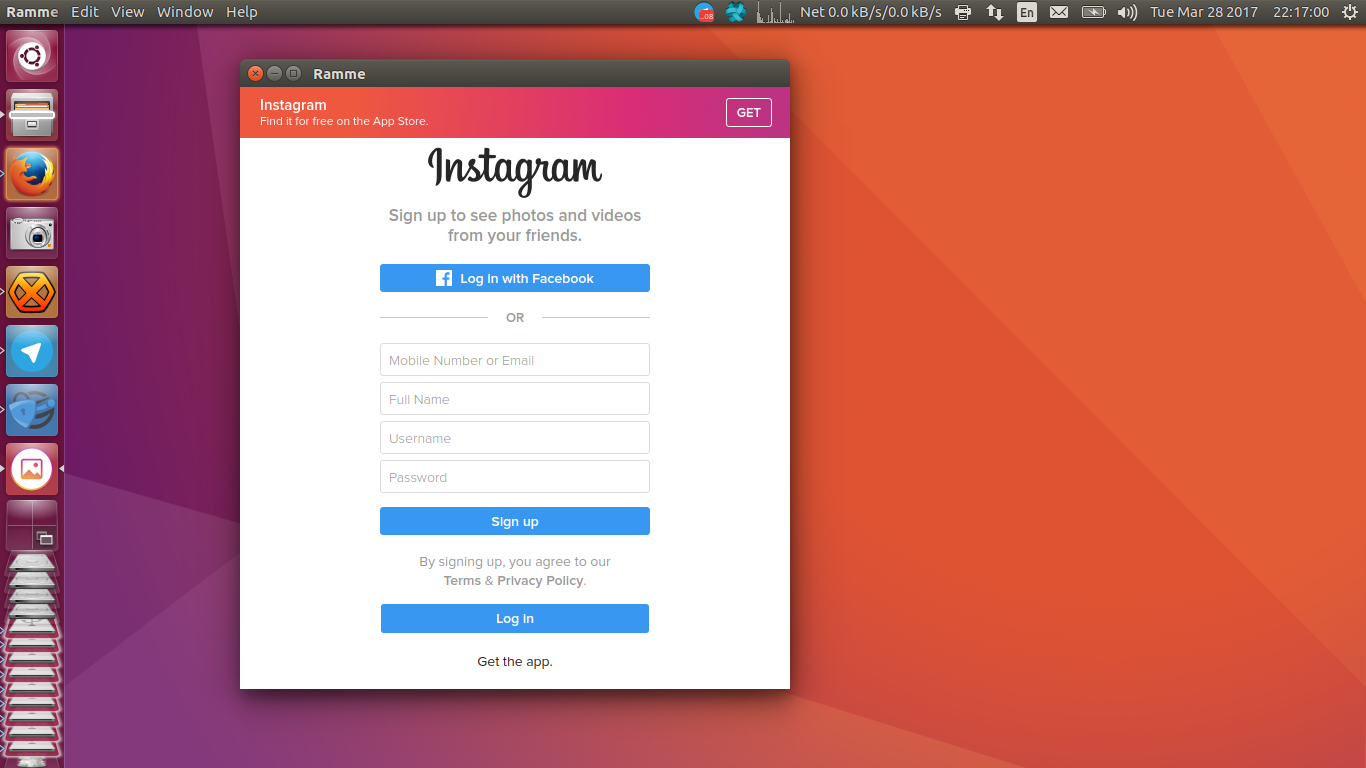This screenshot has width=1366, height=768.
Task: Click the Get the app link
Action: (x=515, y=662)
